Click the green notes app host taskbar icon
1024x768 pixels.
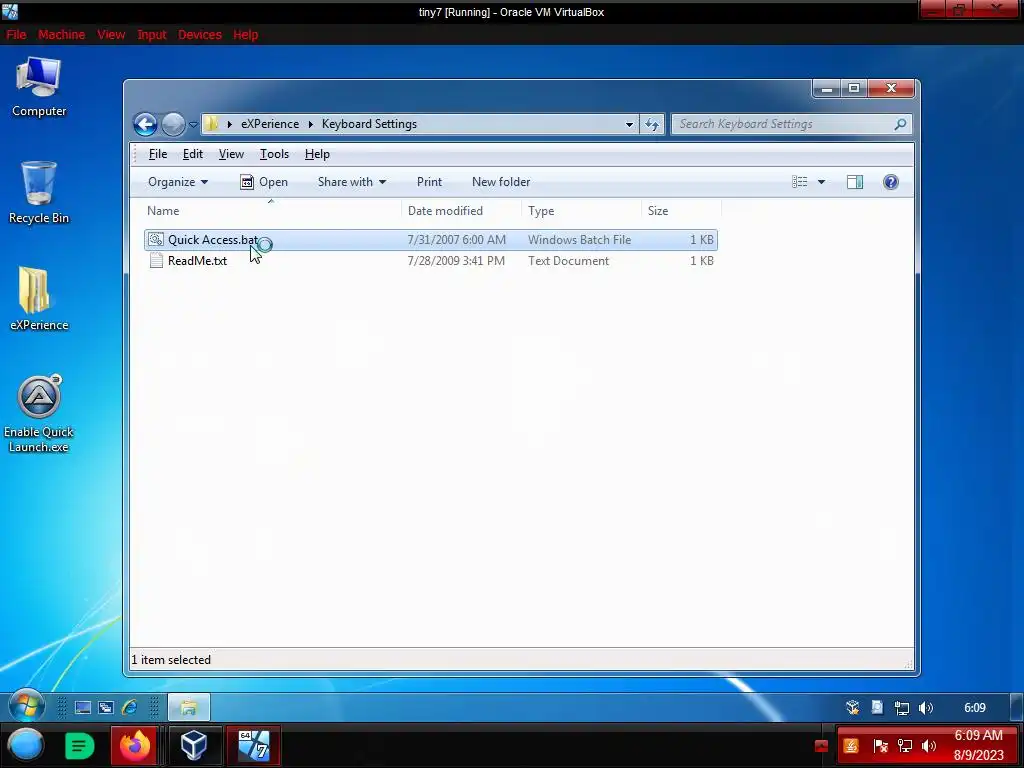tap(79, 745)
